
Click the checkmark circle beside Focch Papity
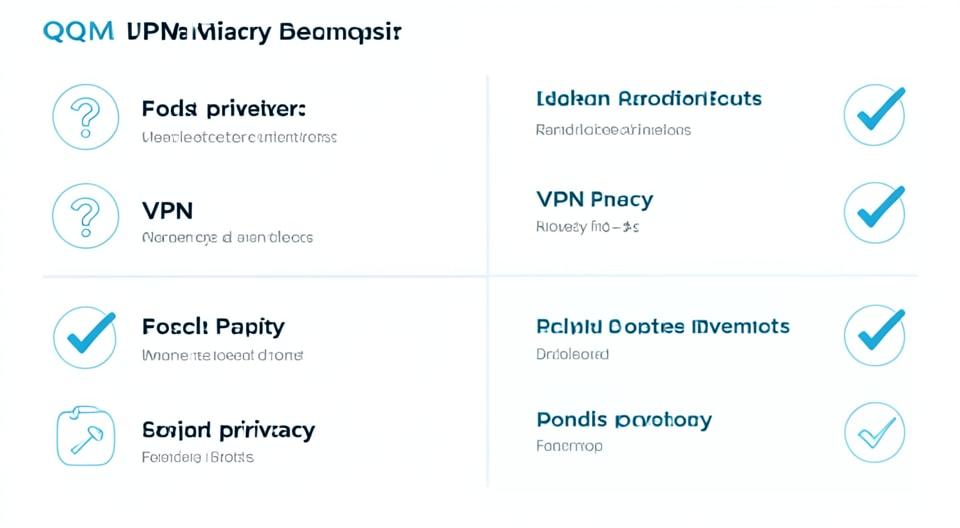[x=86, y=338]
